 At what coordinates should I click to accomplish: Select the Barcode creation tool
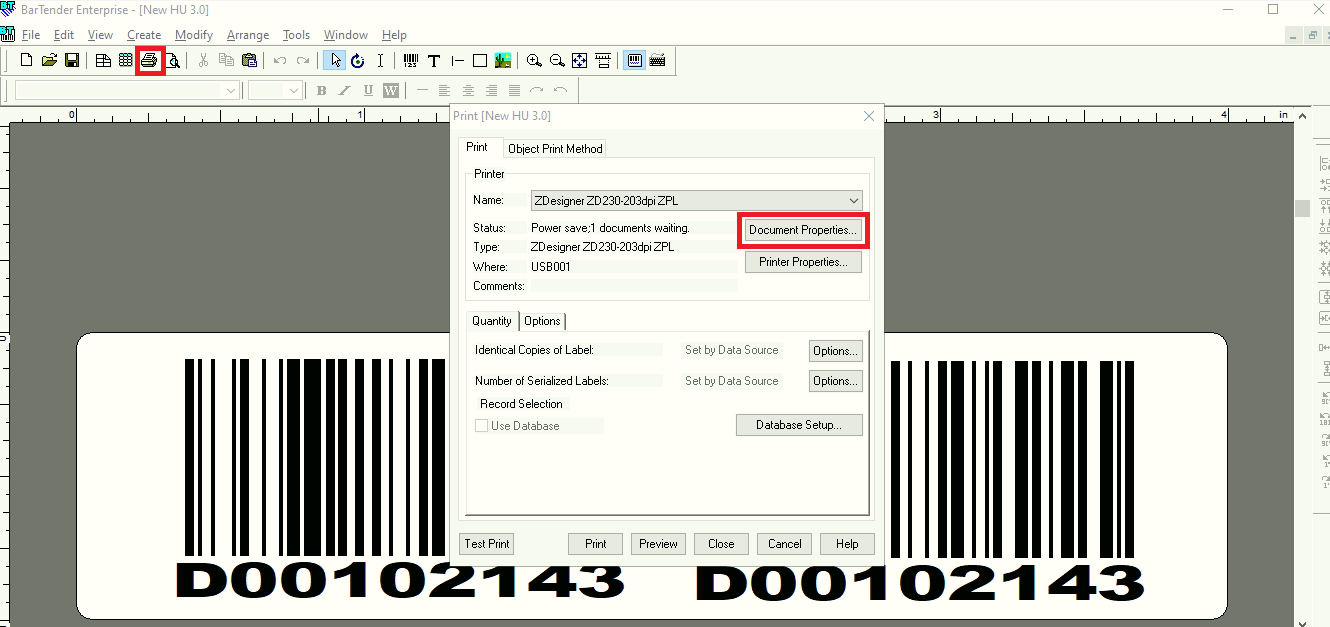pyautogui.click(x=410, y=61)
